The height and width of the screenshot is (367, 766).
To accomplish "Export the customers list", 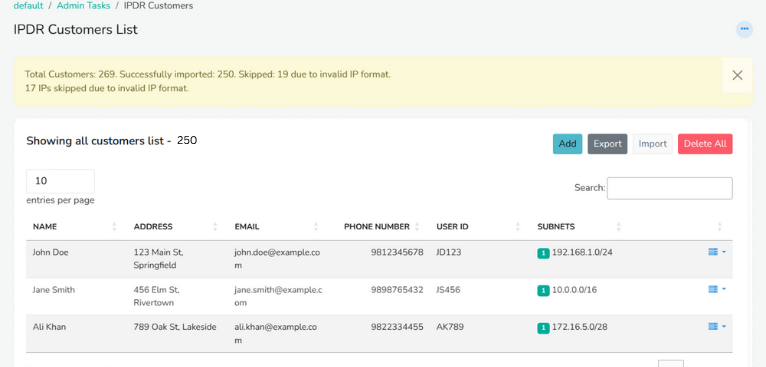I will point(607,144).
